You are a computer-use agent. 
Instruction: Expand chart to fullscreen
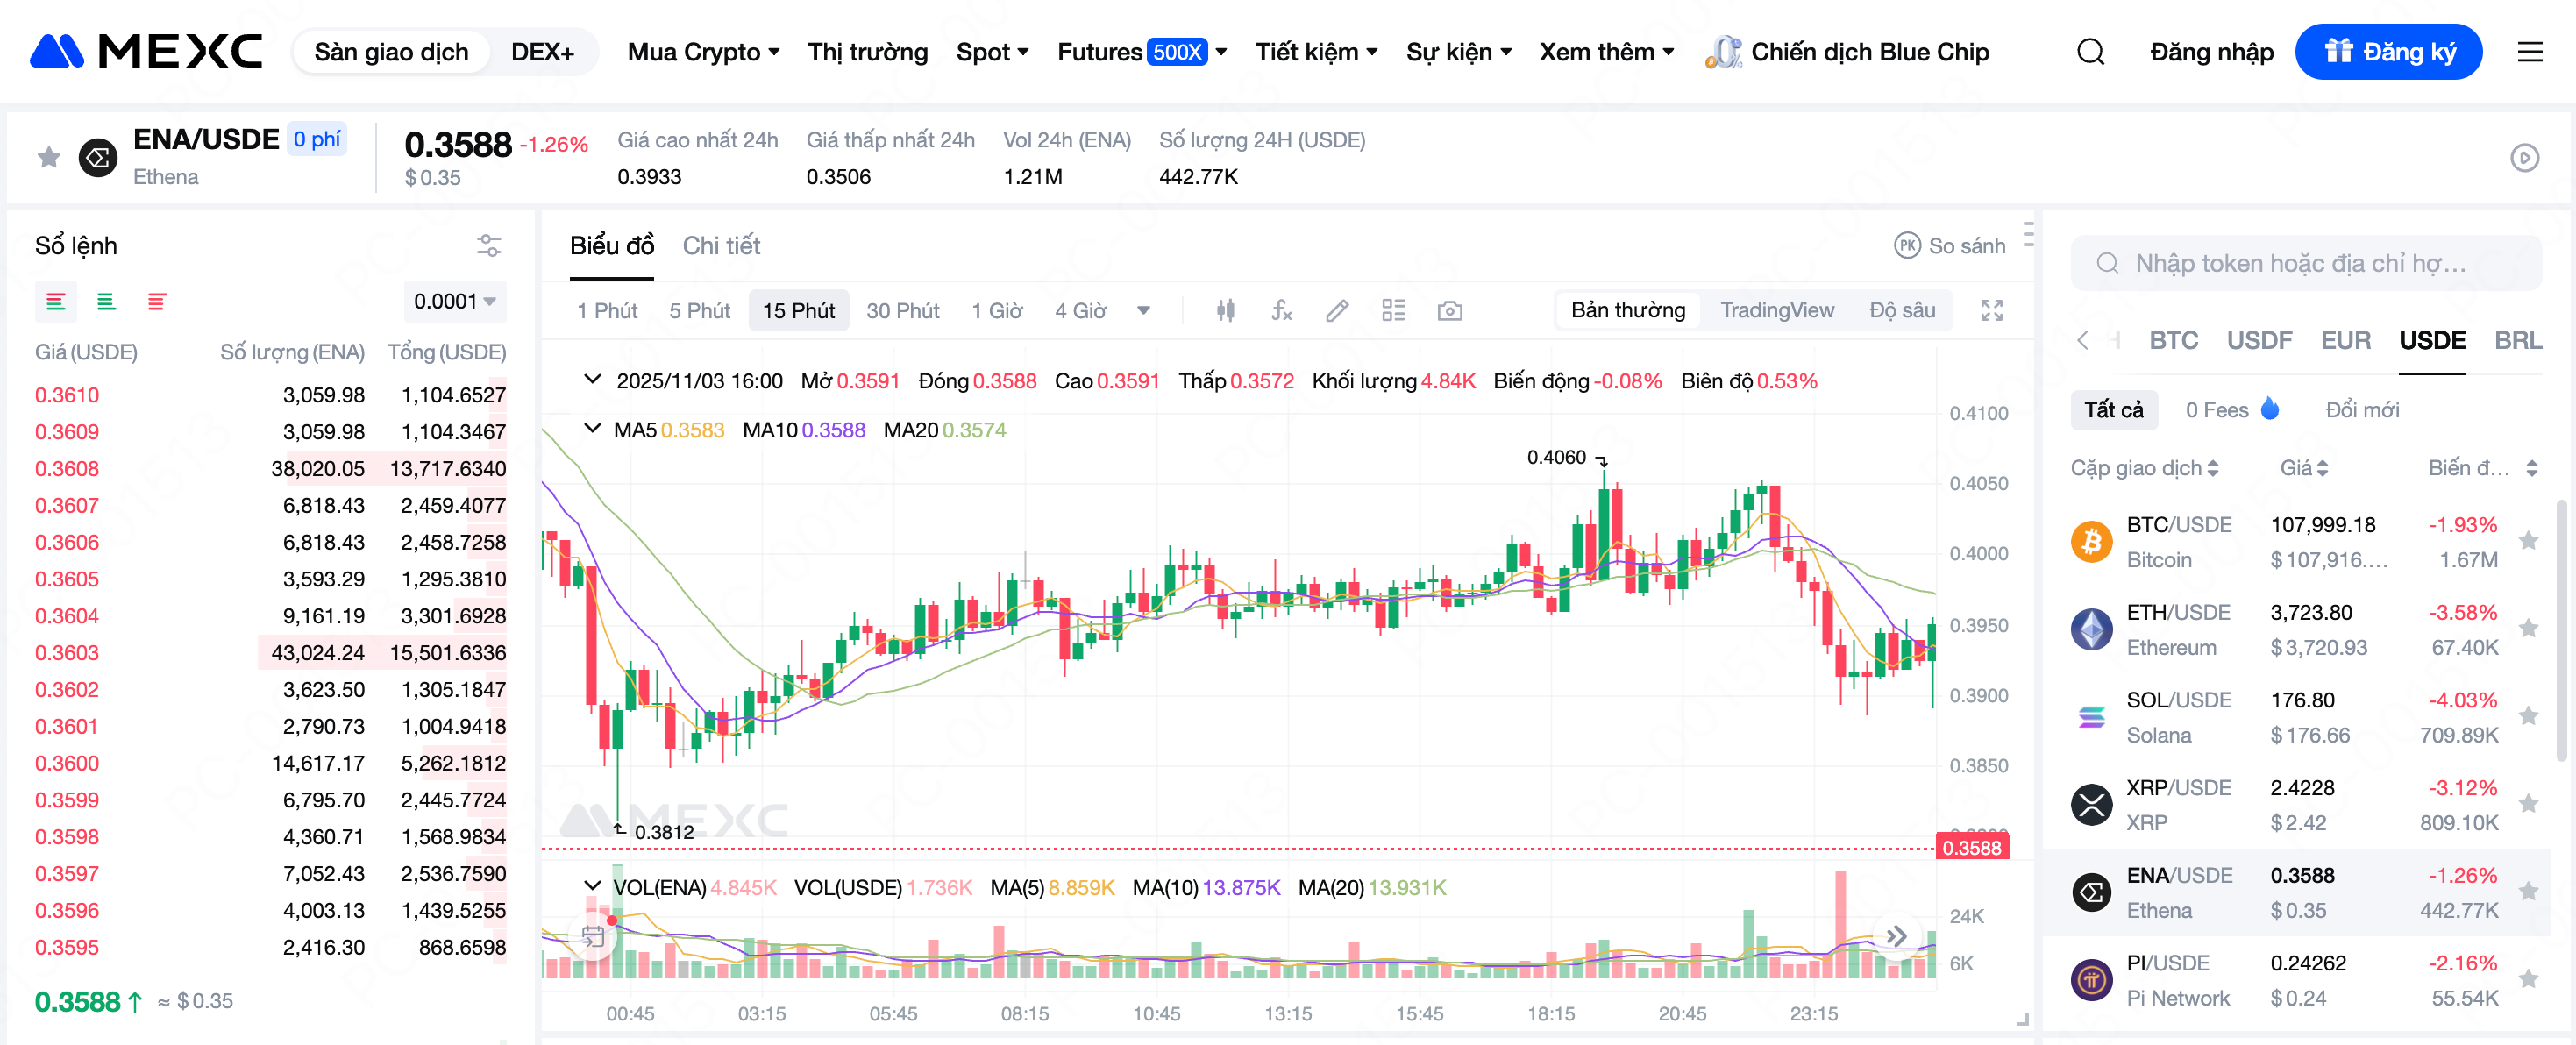click(x=1991, y=311)
